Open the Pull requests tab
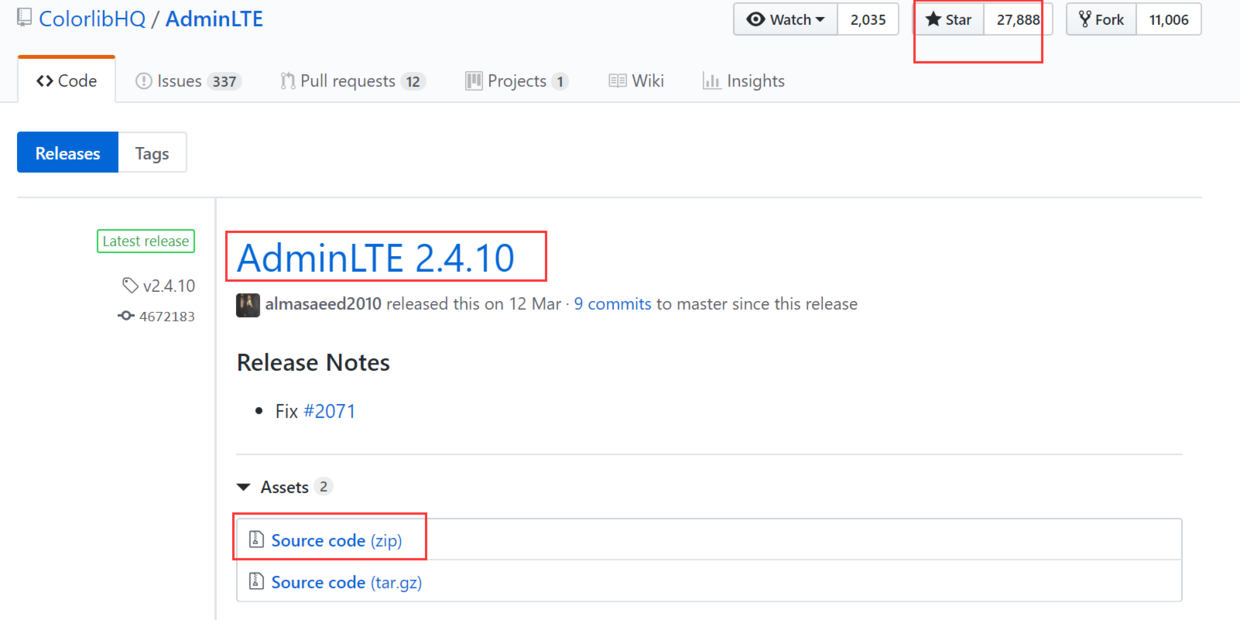Screen dimensions: 1240x620 point(353,81)
